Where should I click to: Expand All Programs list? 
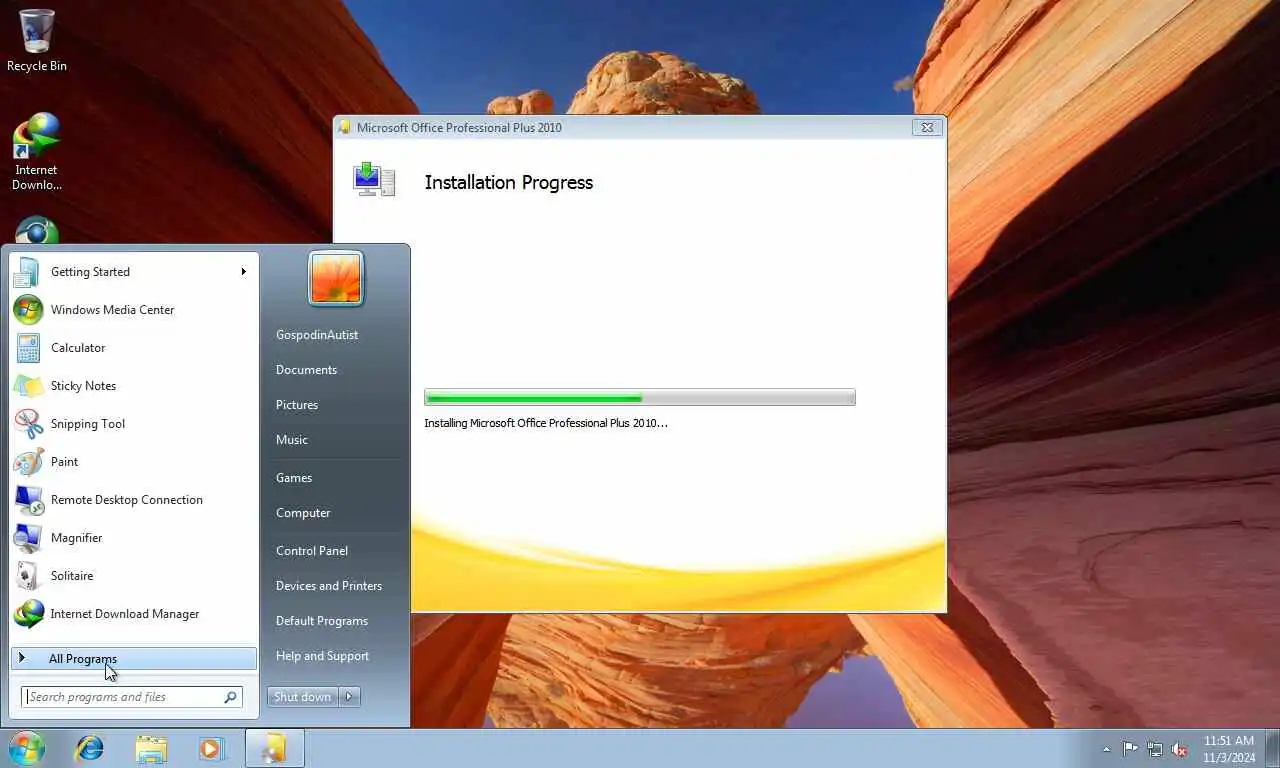point(134,658)
